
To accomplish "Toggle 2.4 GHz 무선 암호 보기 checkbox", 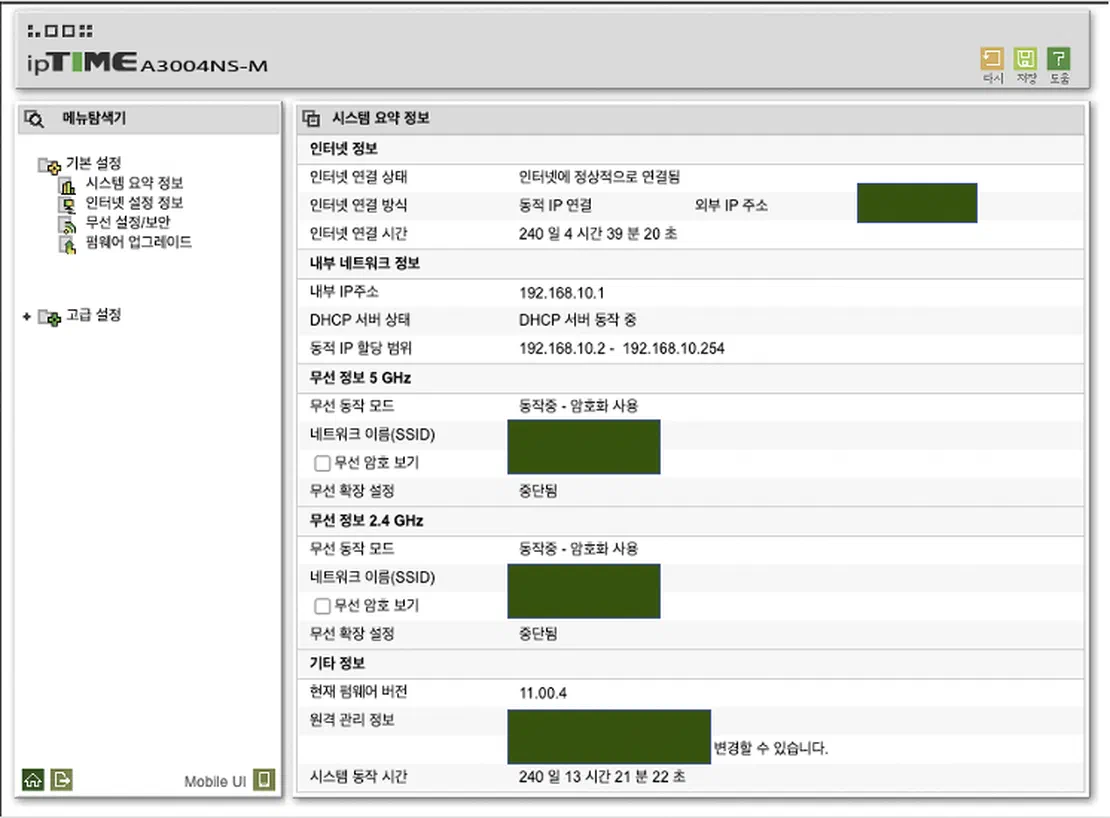I will point(322,606).
